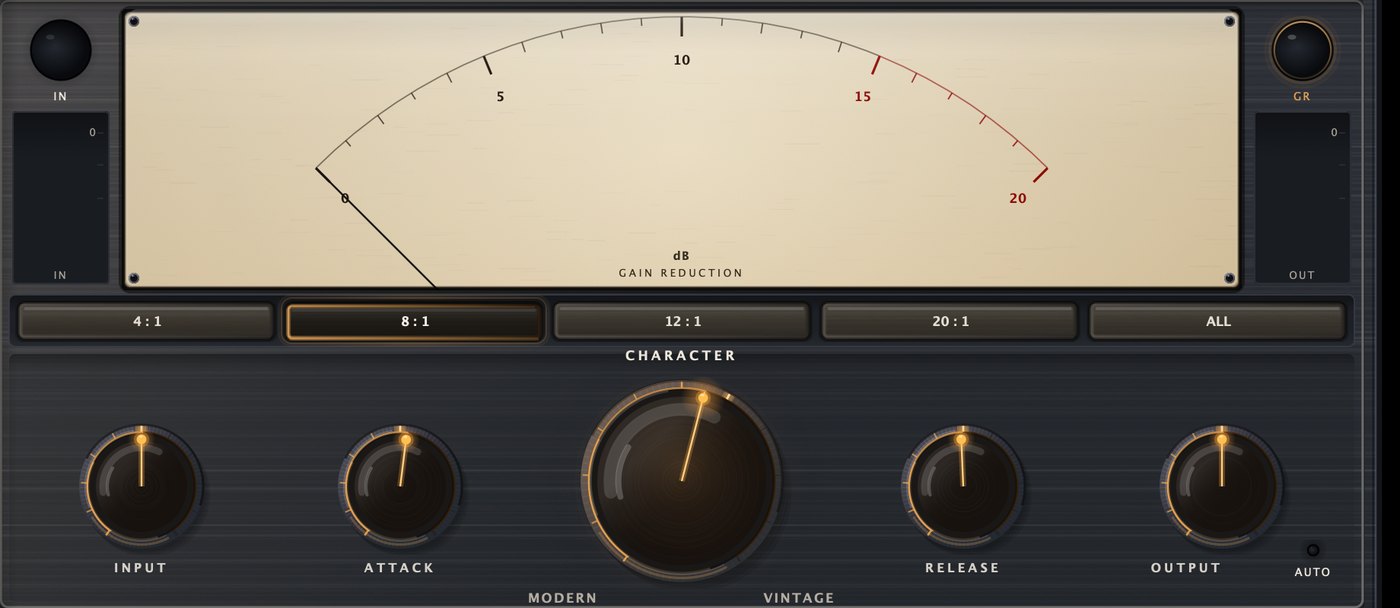
Task: Click the OUTPUT label text
Action: pos(1186,567)
